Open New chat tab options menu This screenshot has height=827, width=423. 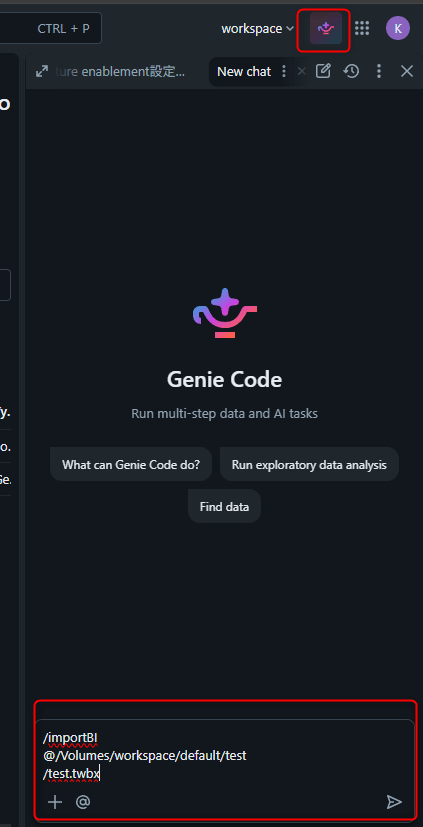284,71
